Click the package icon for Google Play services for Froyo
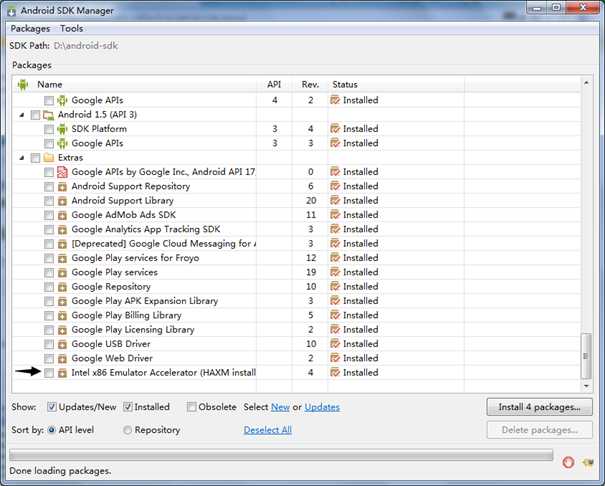The width and height of the screenshot is (605, 486). click(x=62, y=259)
